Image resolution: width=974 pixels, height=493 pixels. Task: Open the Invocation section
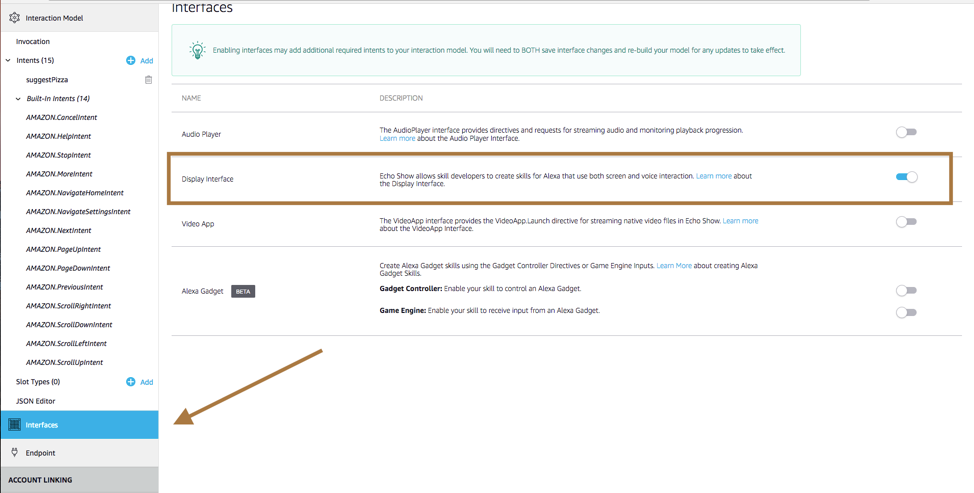tap(33, 42)
